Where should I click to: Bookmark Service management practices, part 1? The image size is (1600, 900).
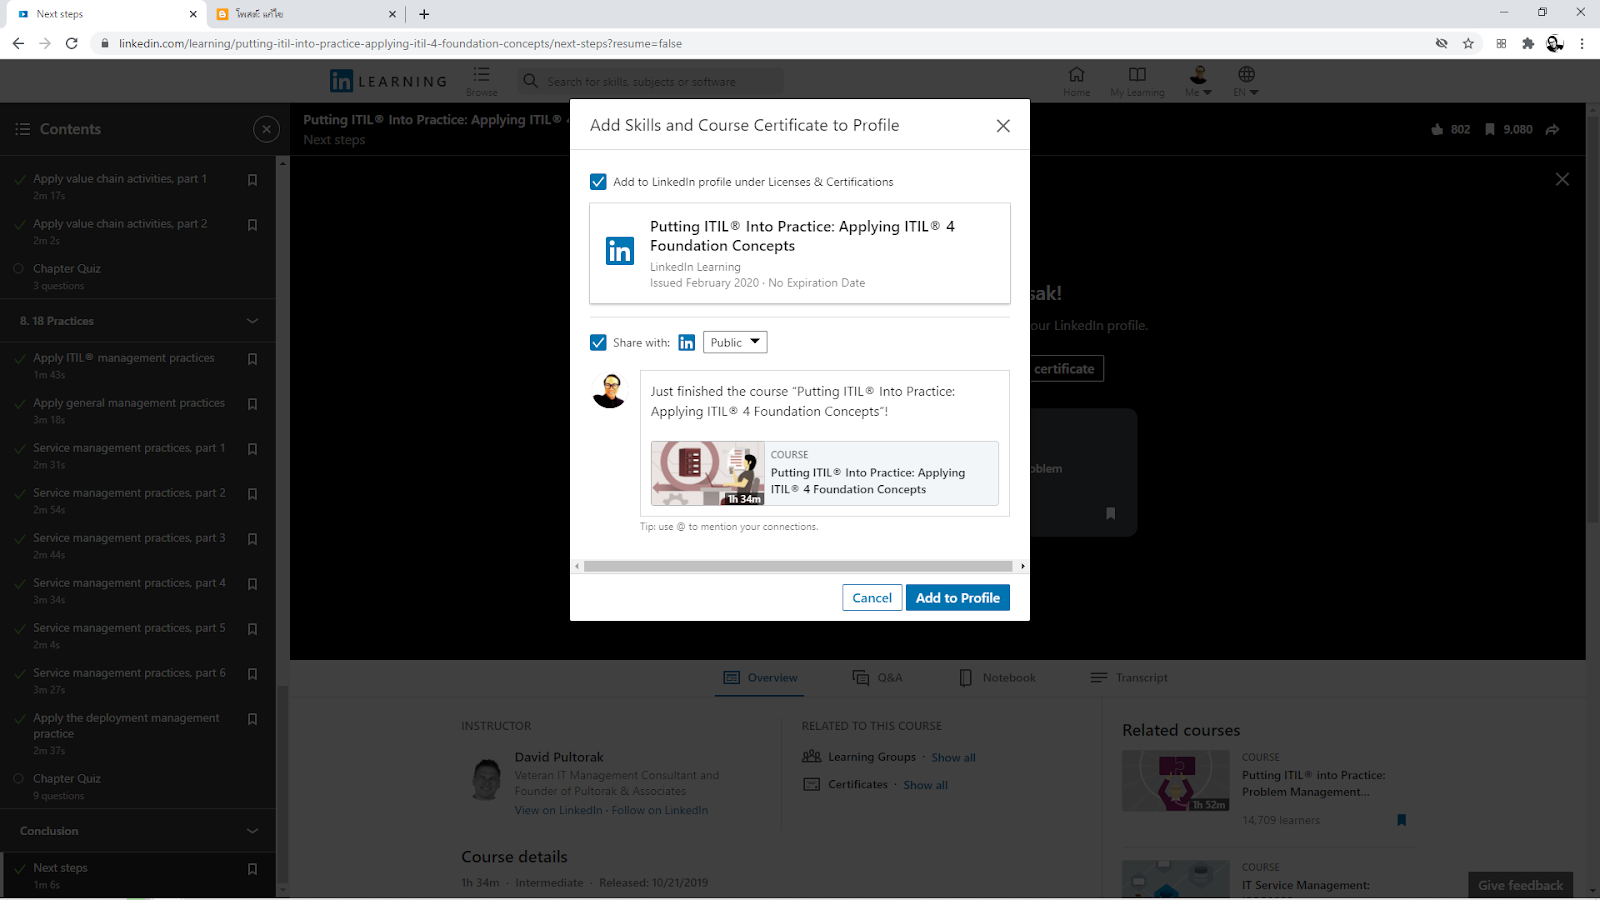point(252,449)
